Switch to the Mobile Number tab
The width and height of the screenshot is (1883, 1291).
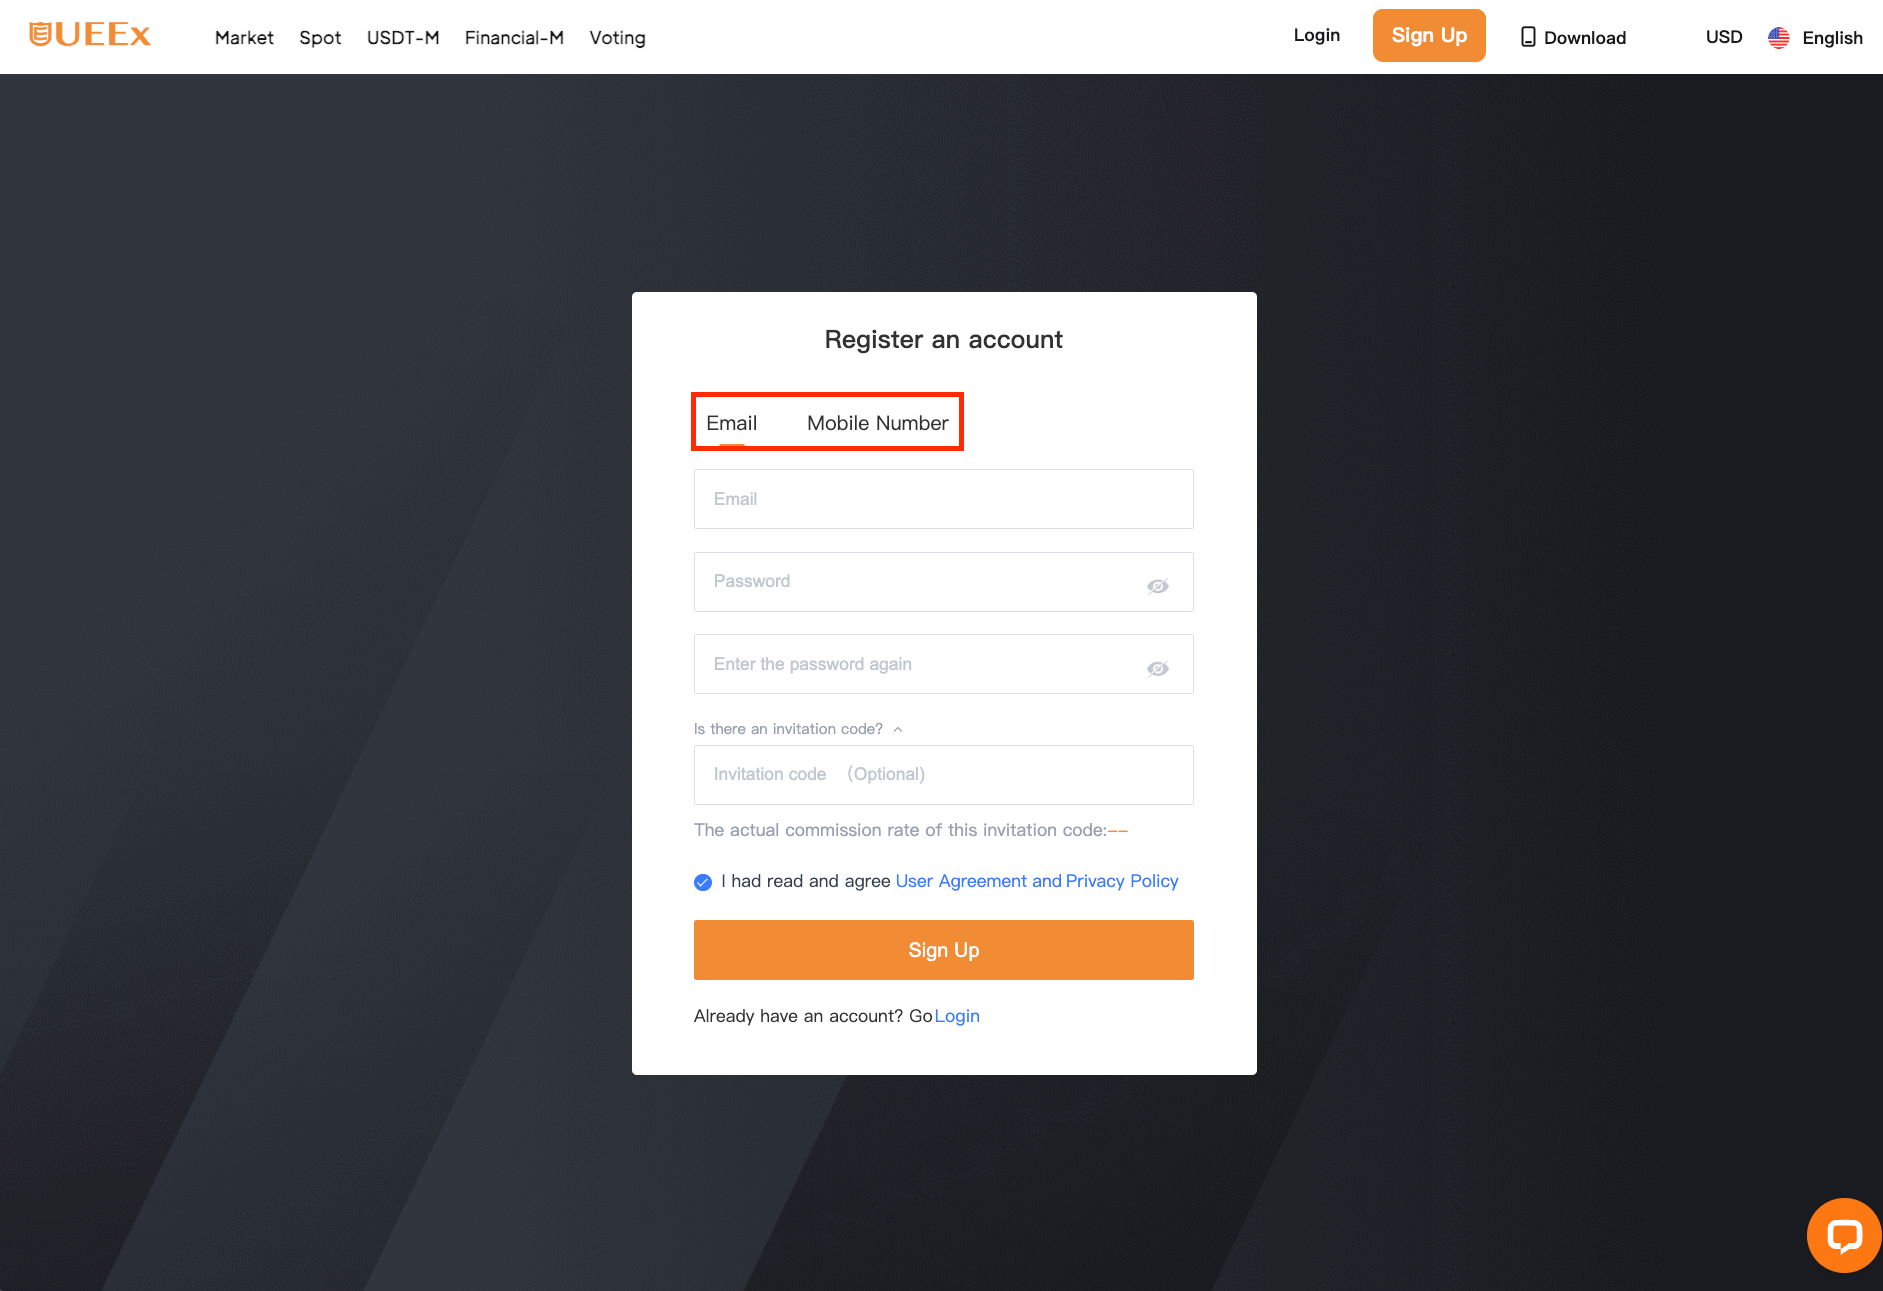[878, 423]
